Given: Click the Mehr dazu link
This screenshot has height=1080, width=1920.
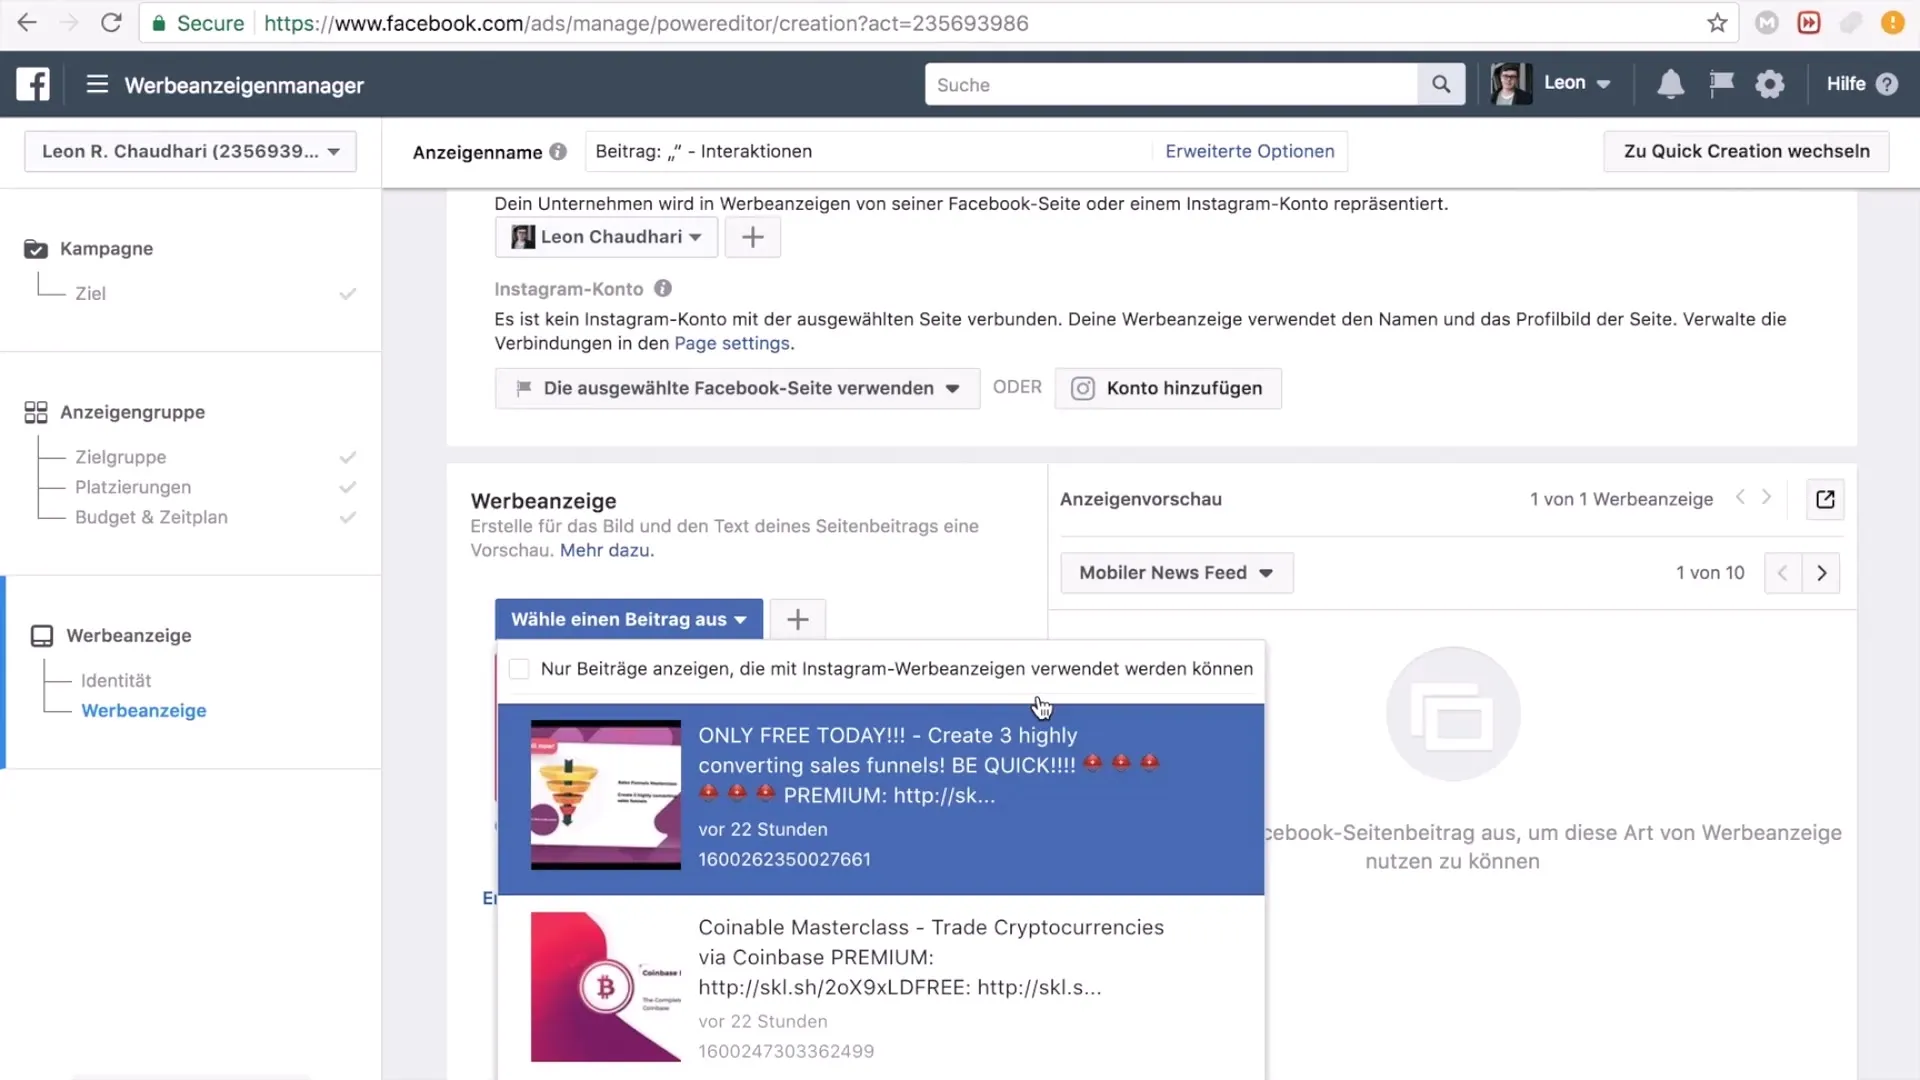Looking at the screenshot, I should [605, 550].
